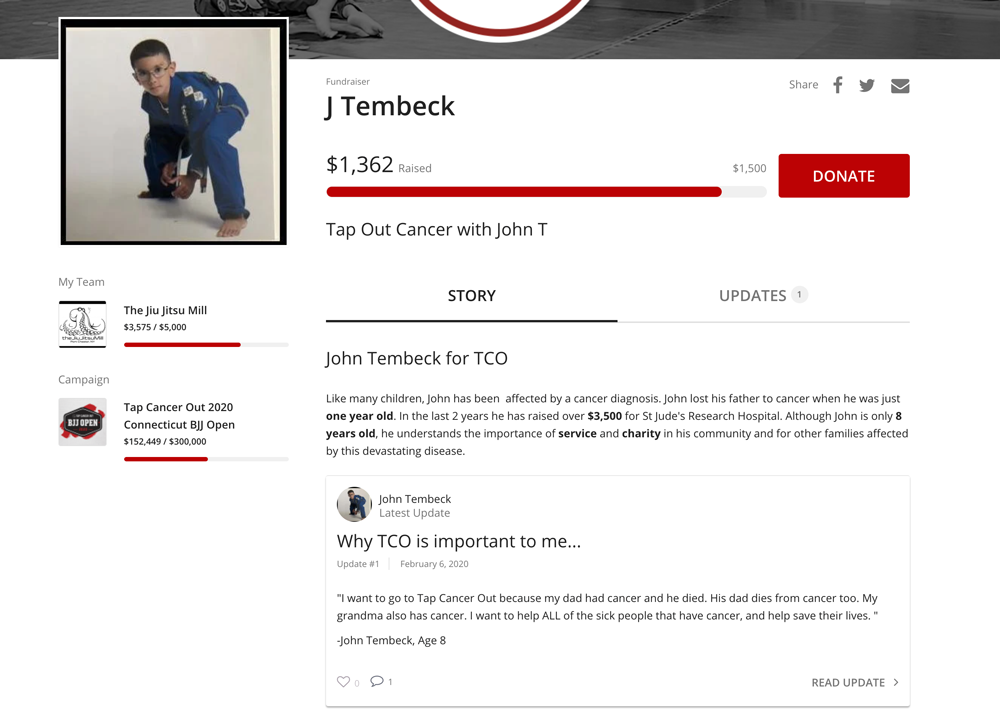Image resolution: width=1000 pixels, height=722 pixels.
Task: Open "Why TCO is important to me..." update
Action: [459, 541]
